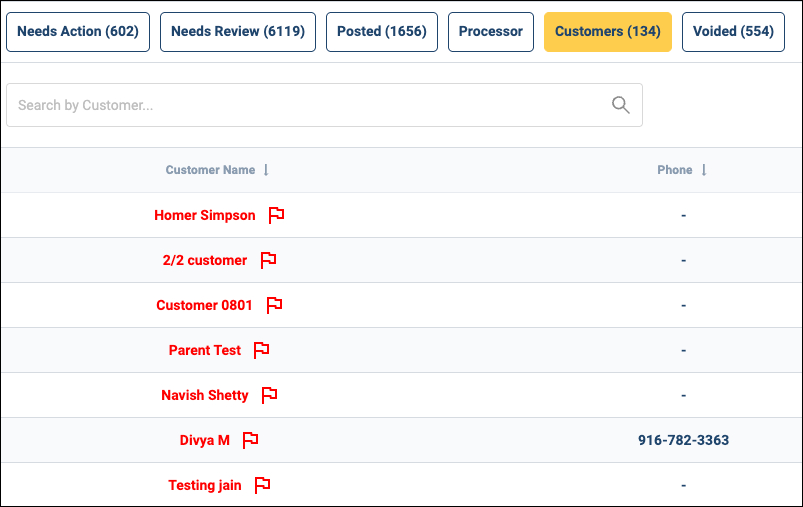Focus the Search by Customer field
Screen dimensions: 803x507
click(x=324, y=105)
